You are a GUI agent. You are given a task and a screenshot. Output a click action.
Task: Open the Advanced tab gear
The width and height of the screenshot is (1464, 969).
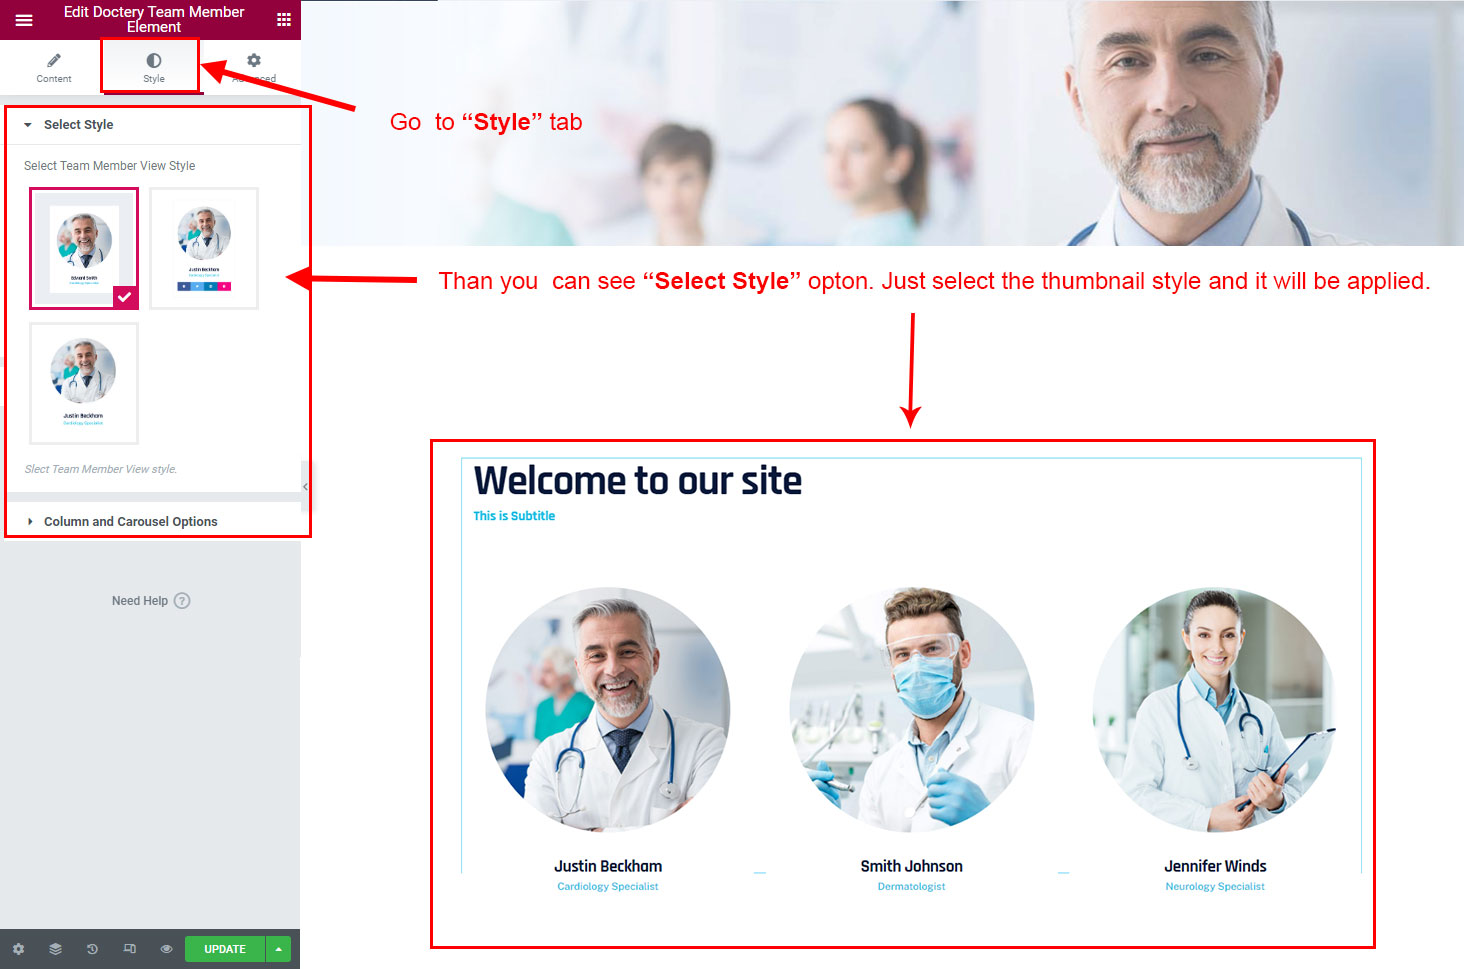coord(254,68)
